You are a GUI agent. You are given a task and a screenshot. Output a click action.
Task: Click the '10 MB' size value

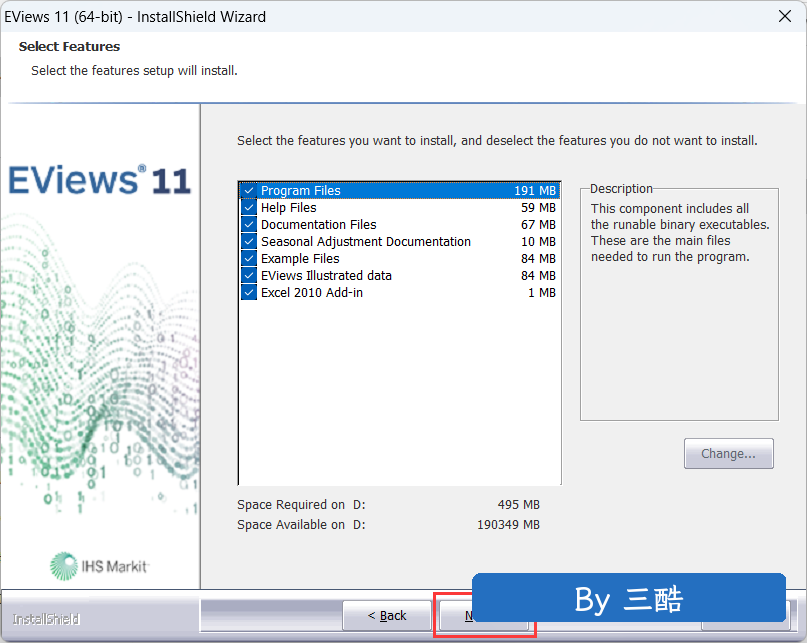[x=538, y=241]
